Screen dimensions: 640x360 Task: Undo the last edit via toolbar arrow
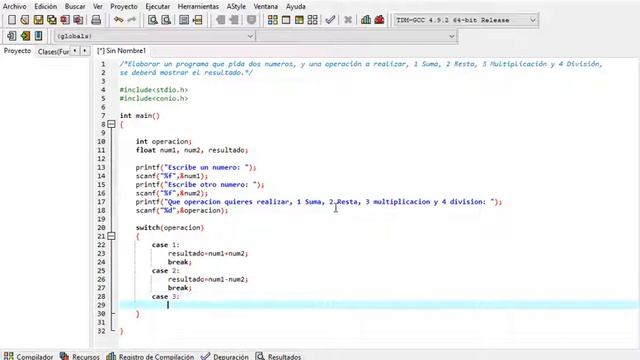pos(118,20)
